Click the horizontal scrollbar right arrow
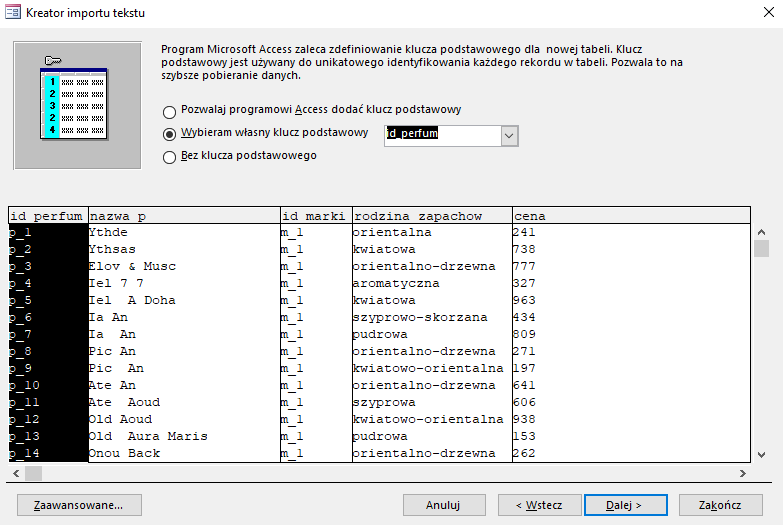This screenshot has height=525, width=783. tap(743, 473)
